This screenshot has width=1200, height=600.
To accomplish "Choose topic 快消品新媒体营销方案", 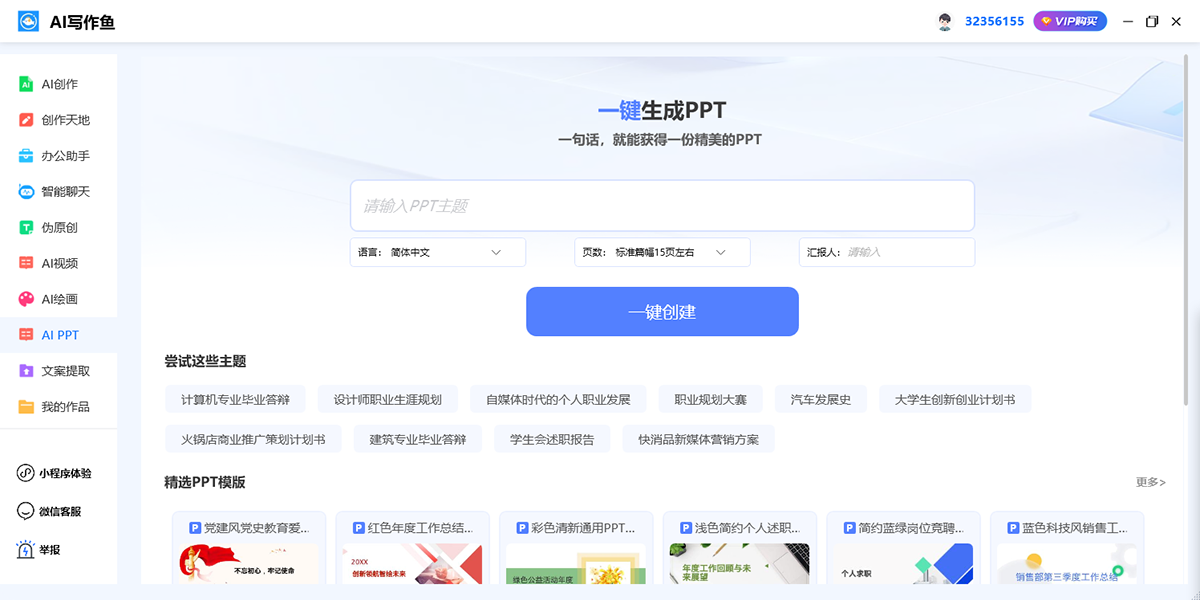I will pos(698,439).
